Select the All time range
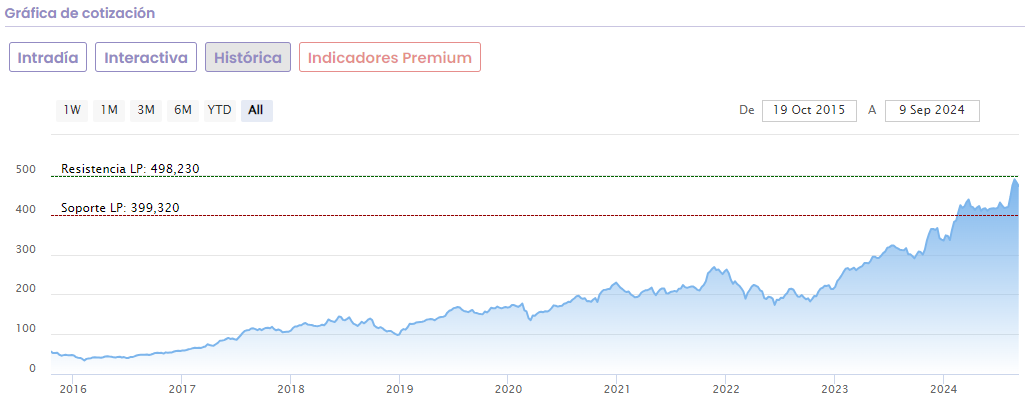 tap(256, 110)
